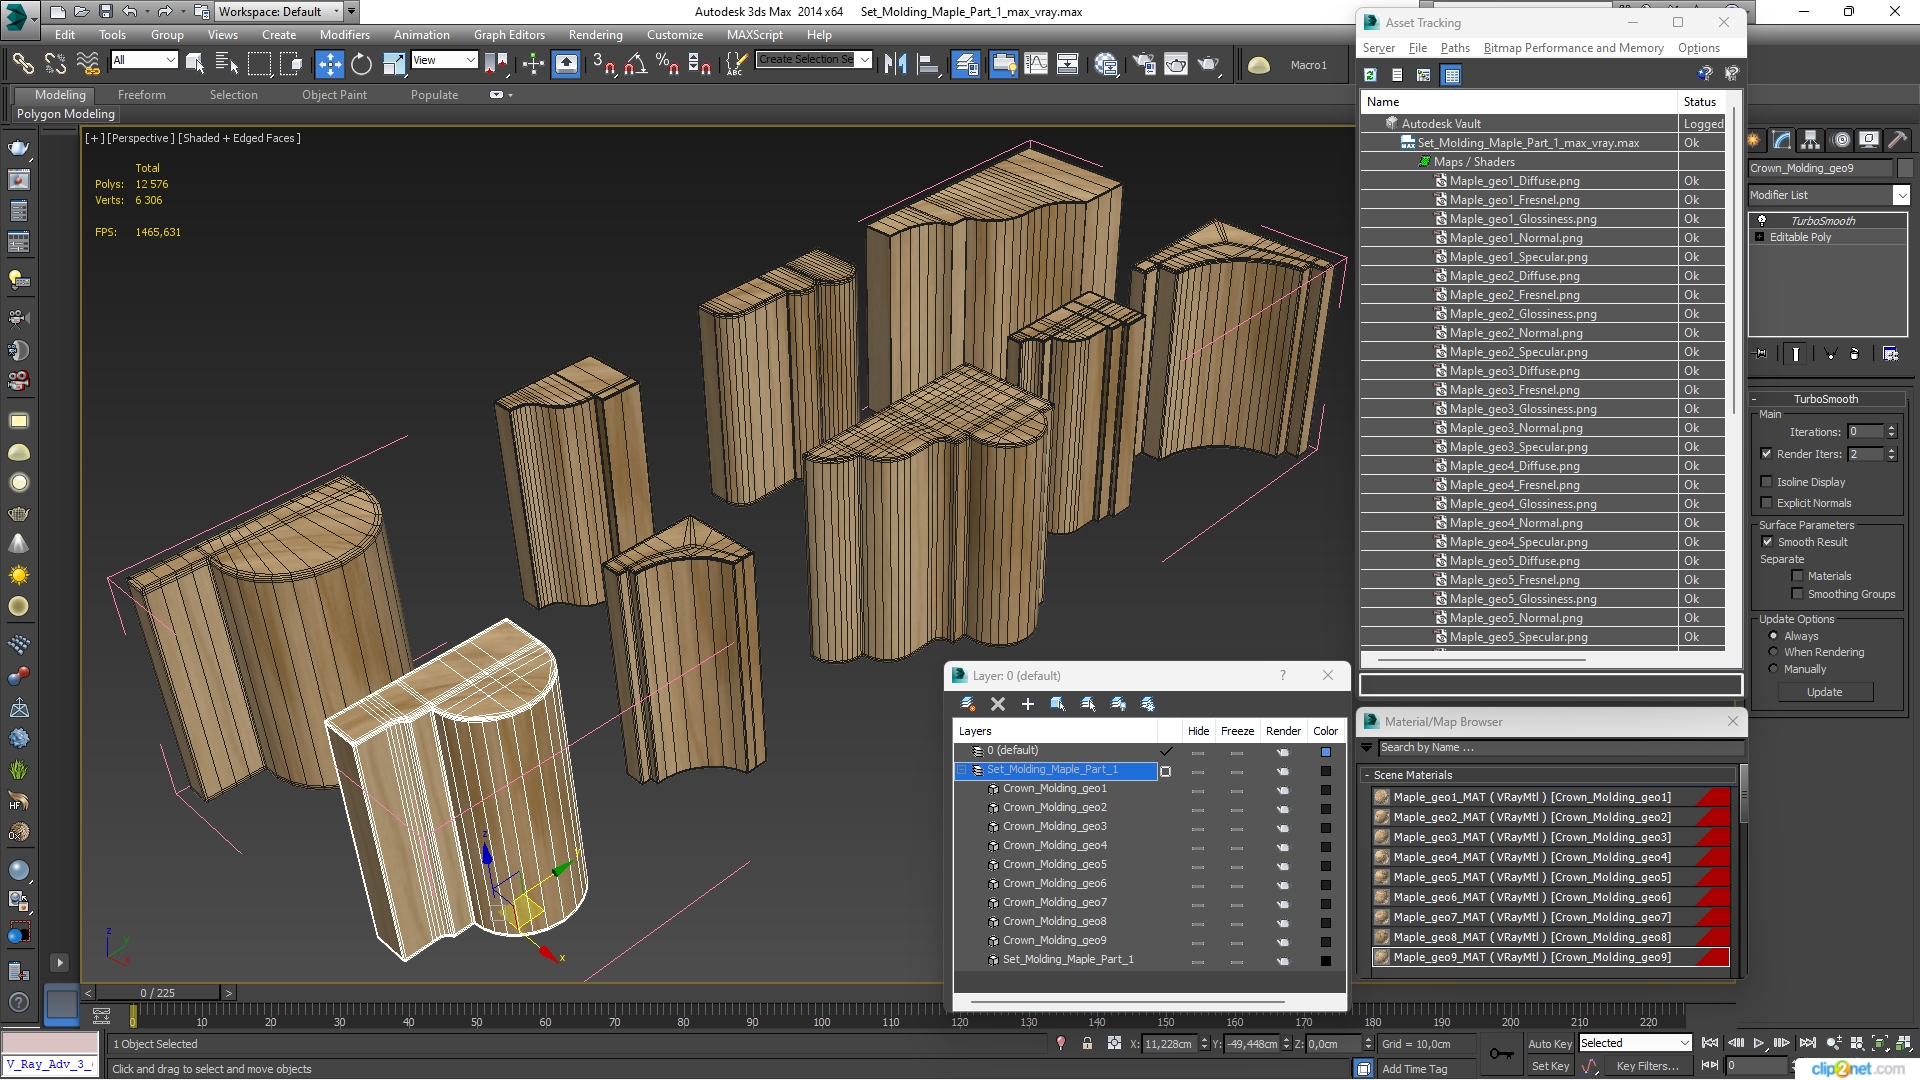Select the Select and Move tool
This screenshot has width=1920, height=1080.
point(329,65)
